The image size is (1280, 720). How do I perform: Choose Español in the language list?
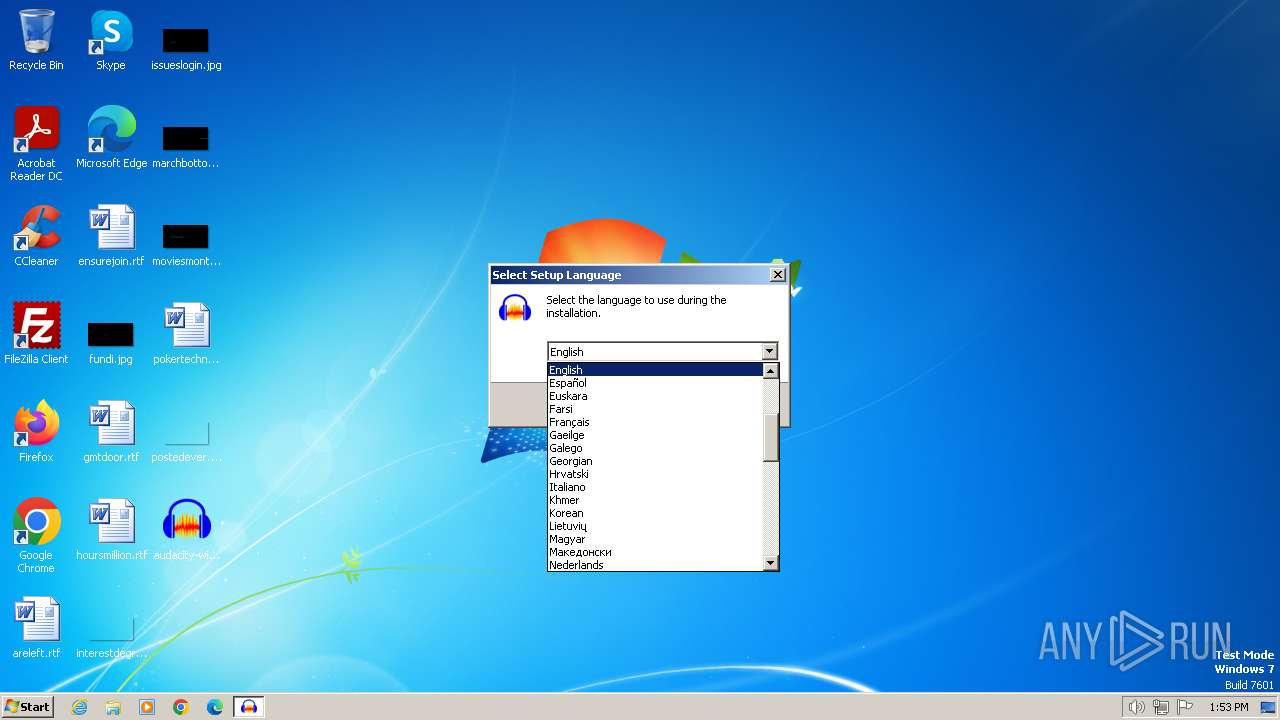(655, 383)
